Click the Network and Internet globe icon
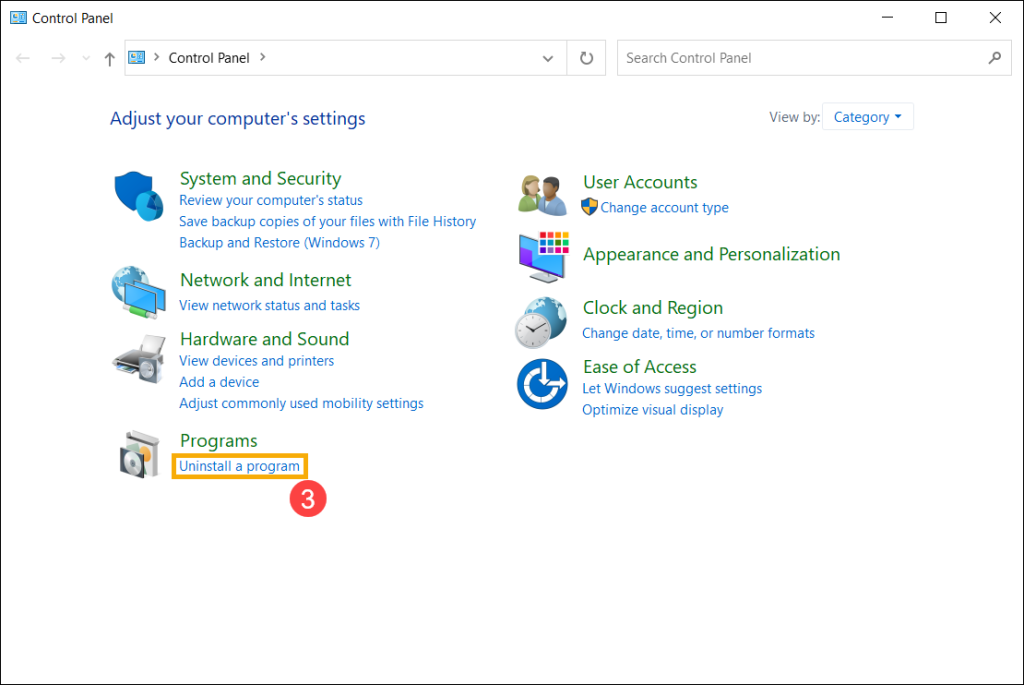The height and width of the screenshot is (685, 1024). pos(138,292)
